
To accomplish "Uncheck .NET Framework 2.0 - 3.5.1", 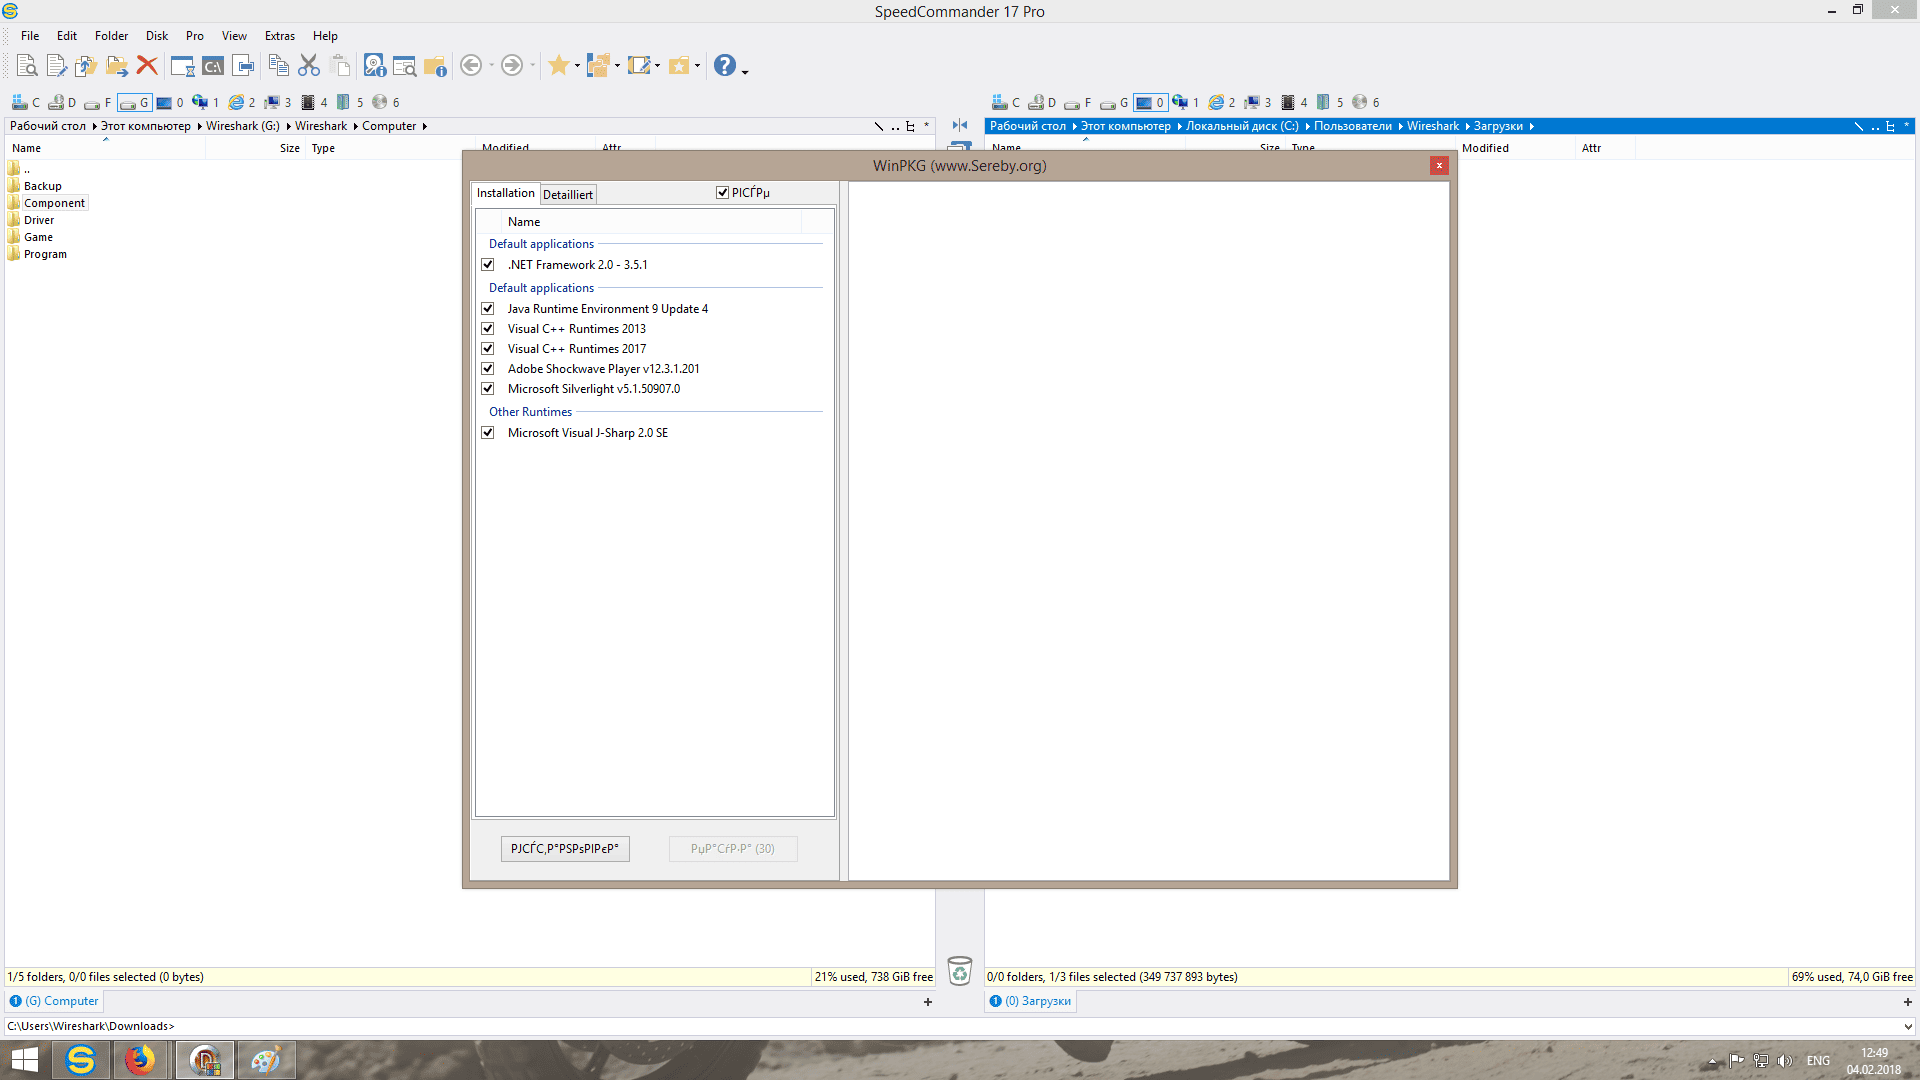I will coord(488,265).
